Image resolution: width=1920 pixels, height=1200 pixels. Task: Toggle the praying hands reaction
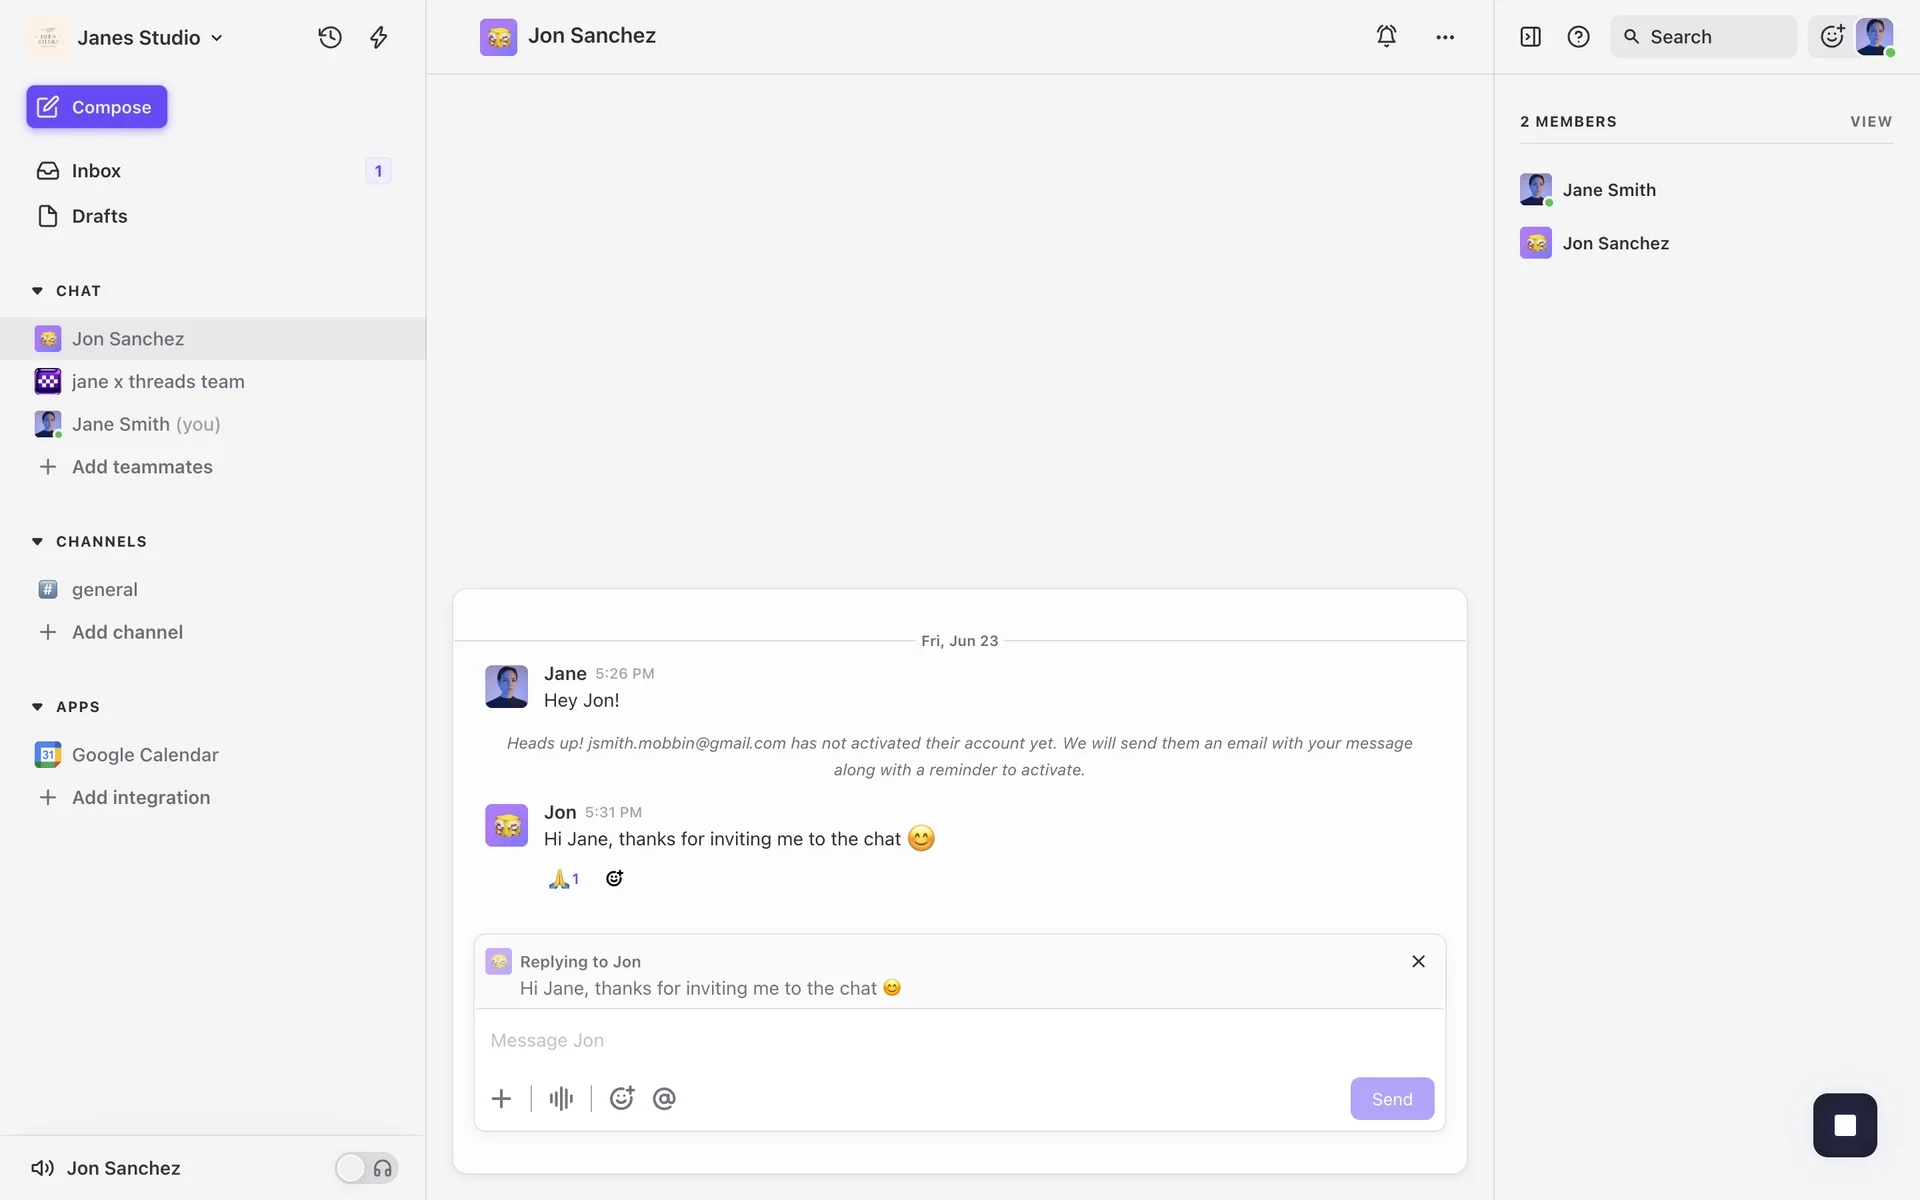pos(563,878)
